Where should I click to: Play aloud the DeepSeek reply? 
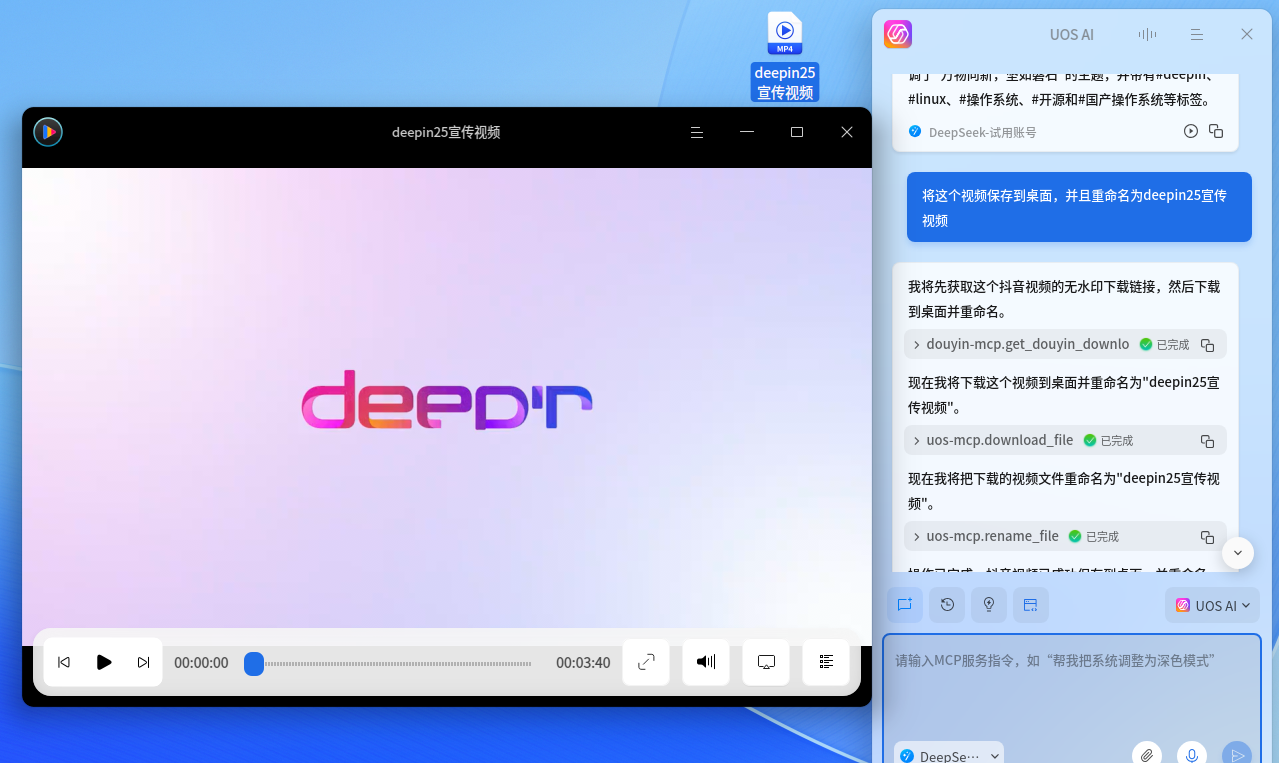[1191, 131]
